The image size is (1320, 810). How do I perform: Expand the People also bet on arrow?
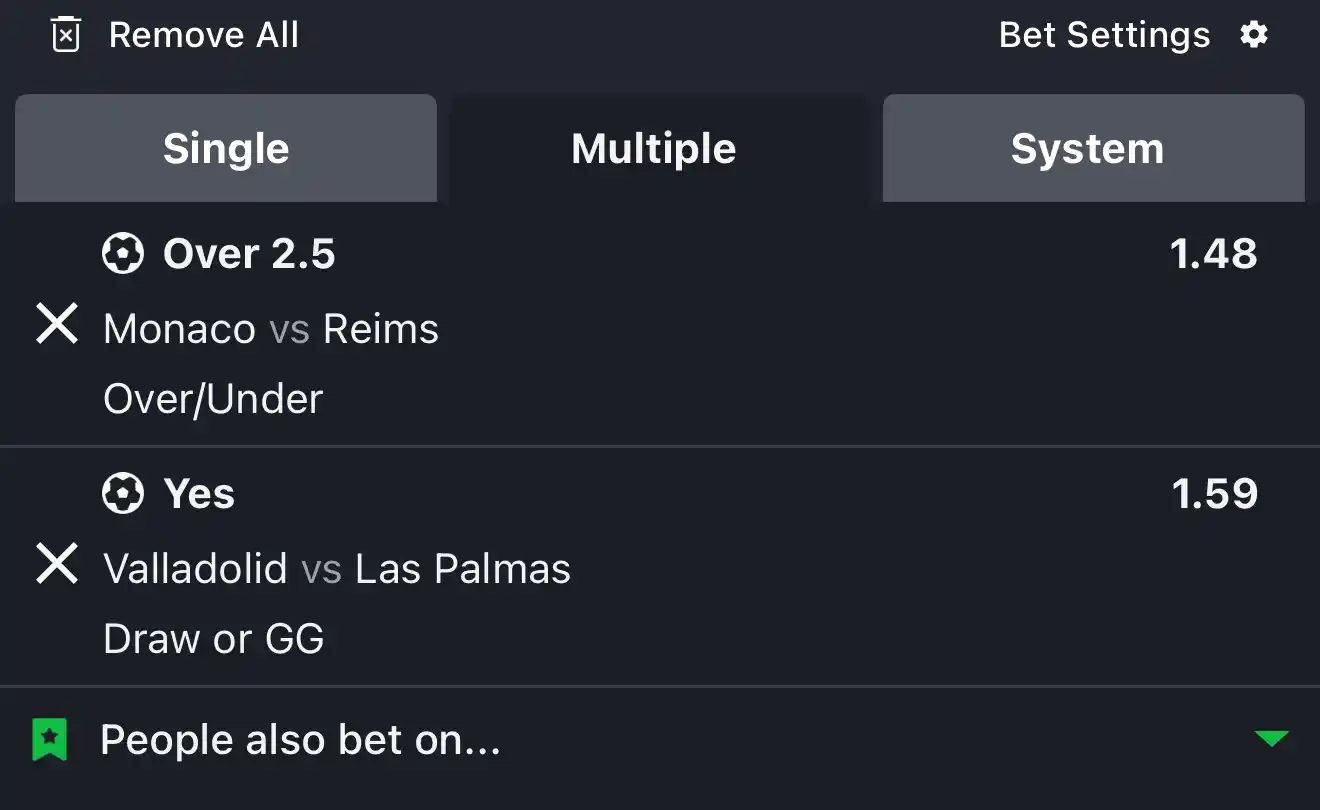point(1271,739)
